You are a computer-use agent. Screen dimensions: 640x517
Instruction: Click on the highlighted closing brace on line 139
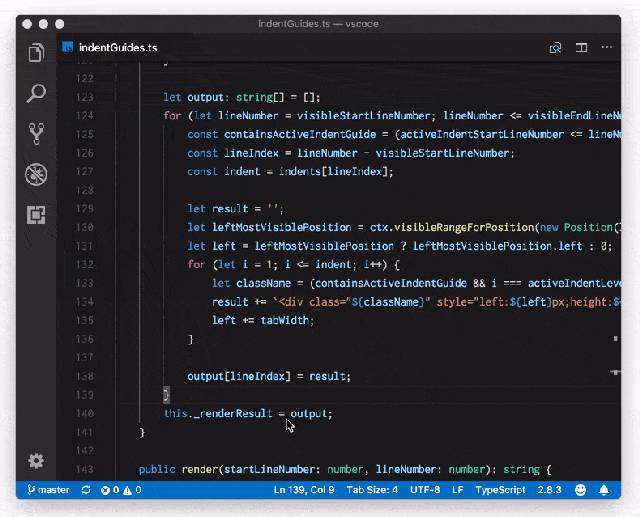point(166,395)
